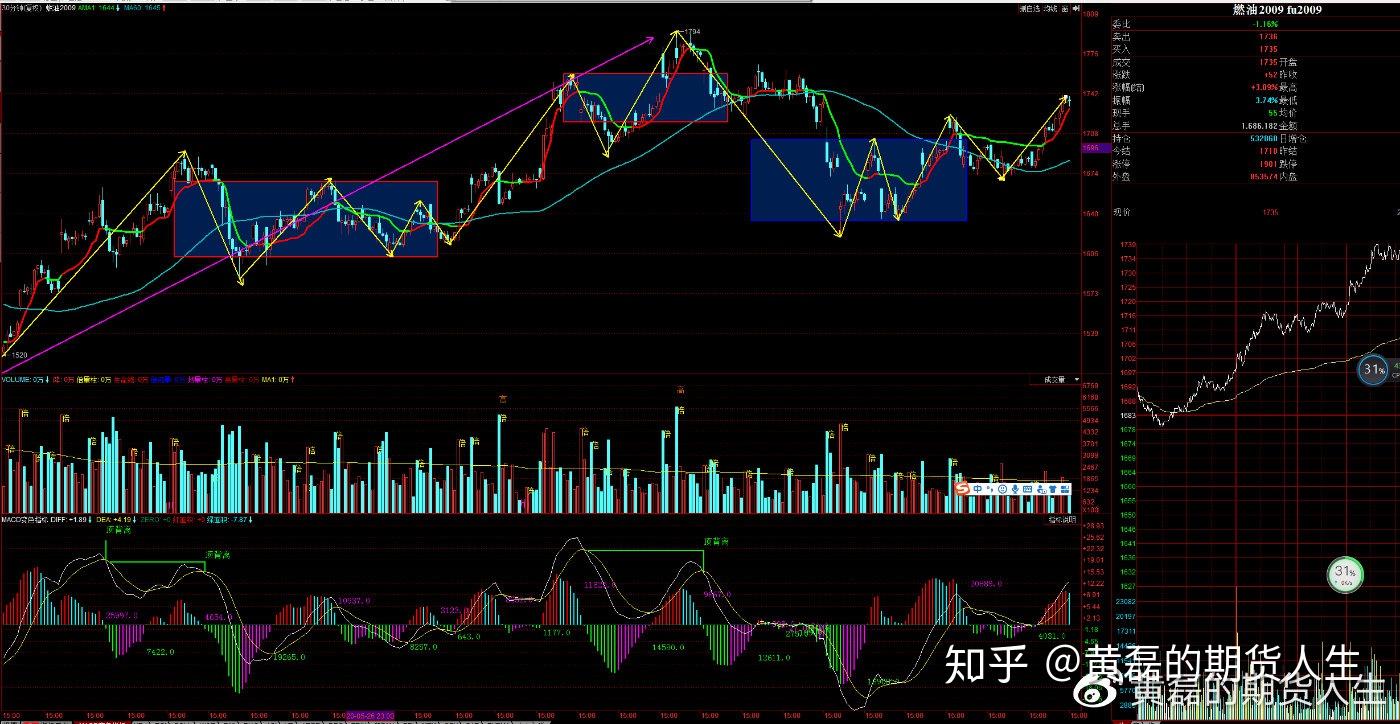Click the 涨停 price 1901
This screenshot has height=724, width=1400.
[1269, 165]
